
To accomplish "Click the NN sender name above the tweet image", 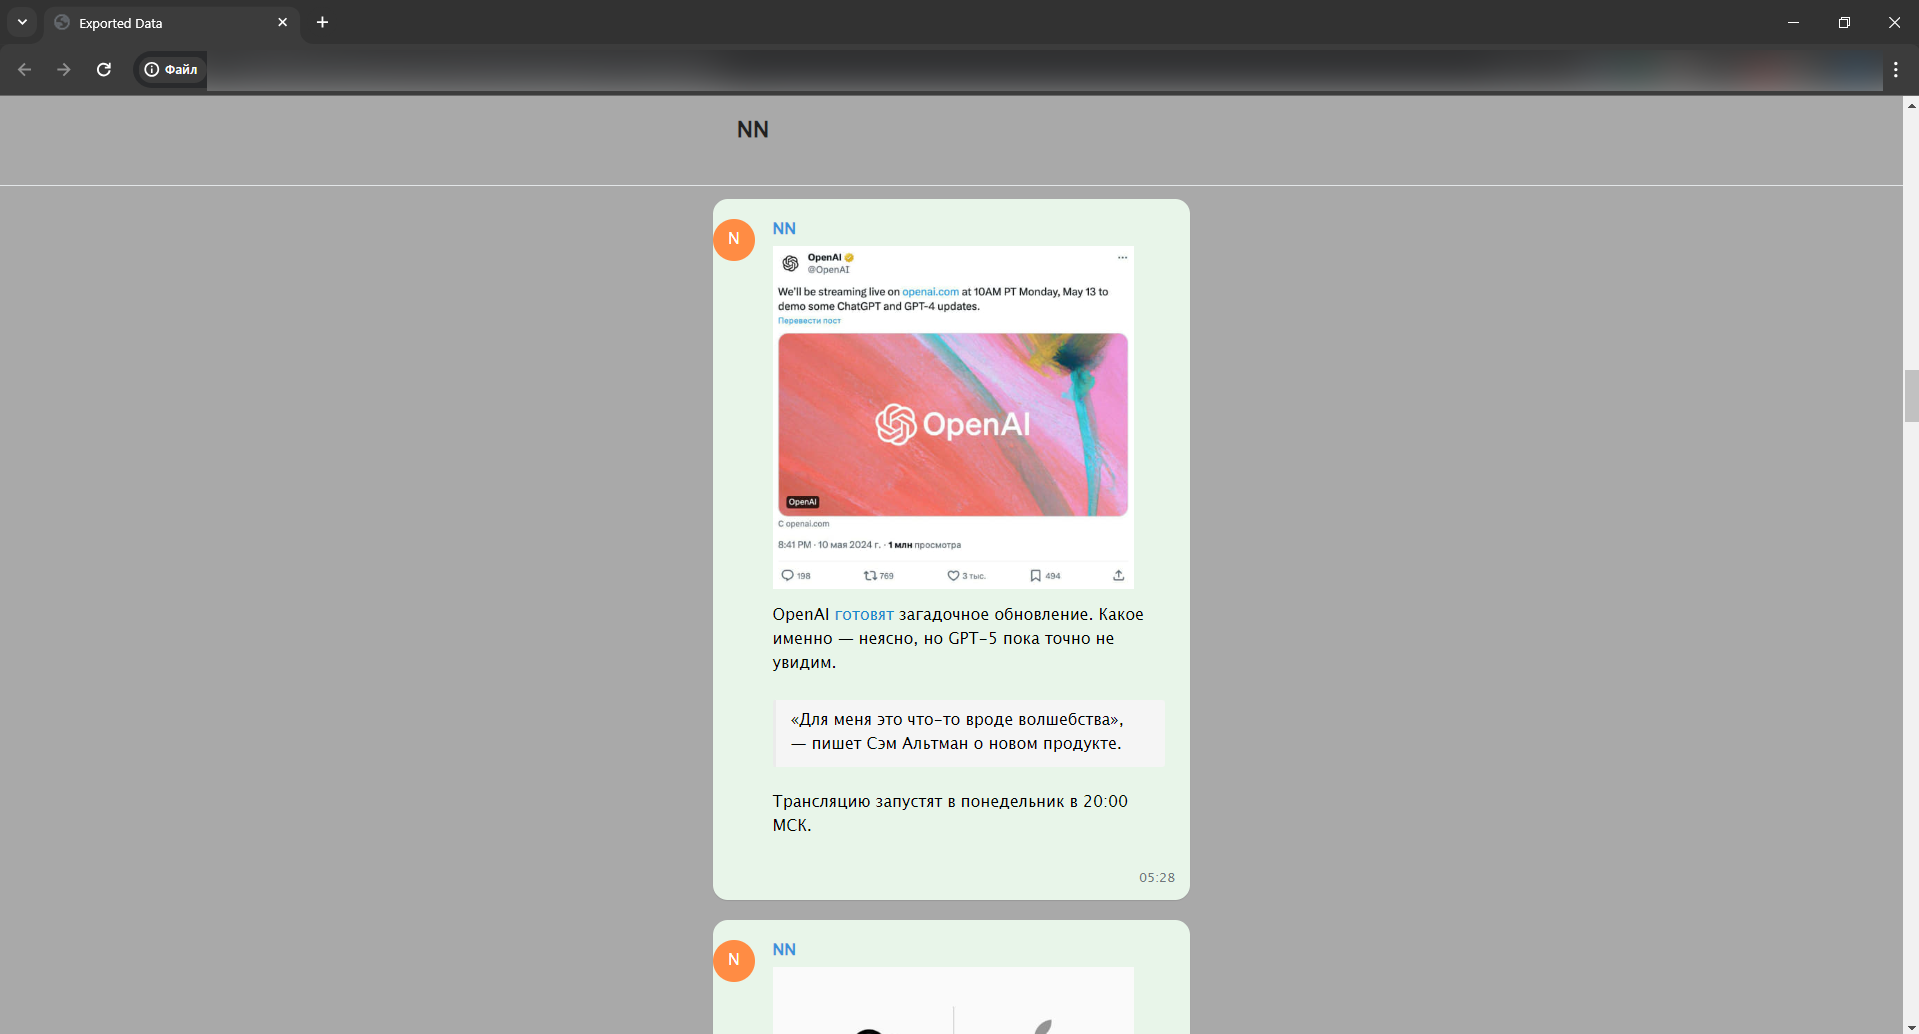I will pyautogui.click(x=784, y=229).
